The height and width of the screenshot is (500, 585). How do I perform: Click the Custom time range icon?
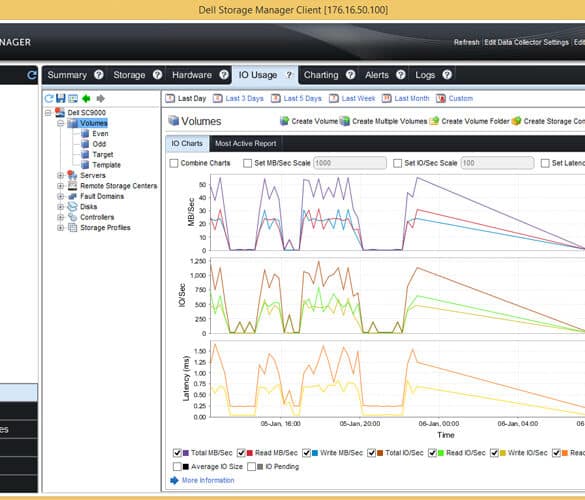[441, 99]
